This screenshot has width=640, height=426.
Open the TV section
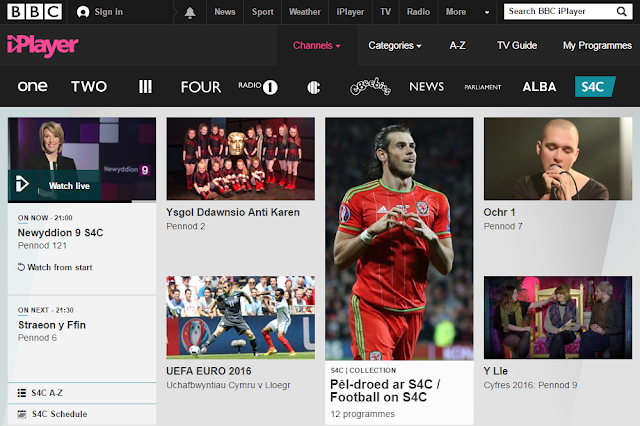point(385,12)
